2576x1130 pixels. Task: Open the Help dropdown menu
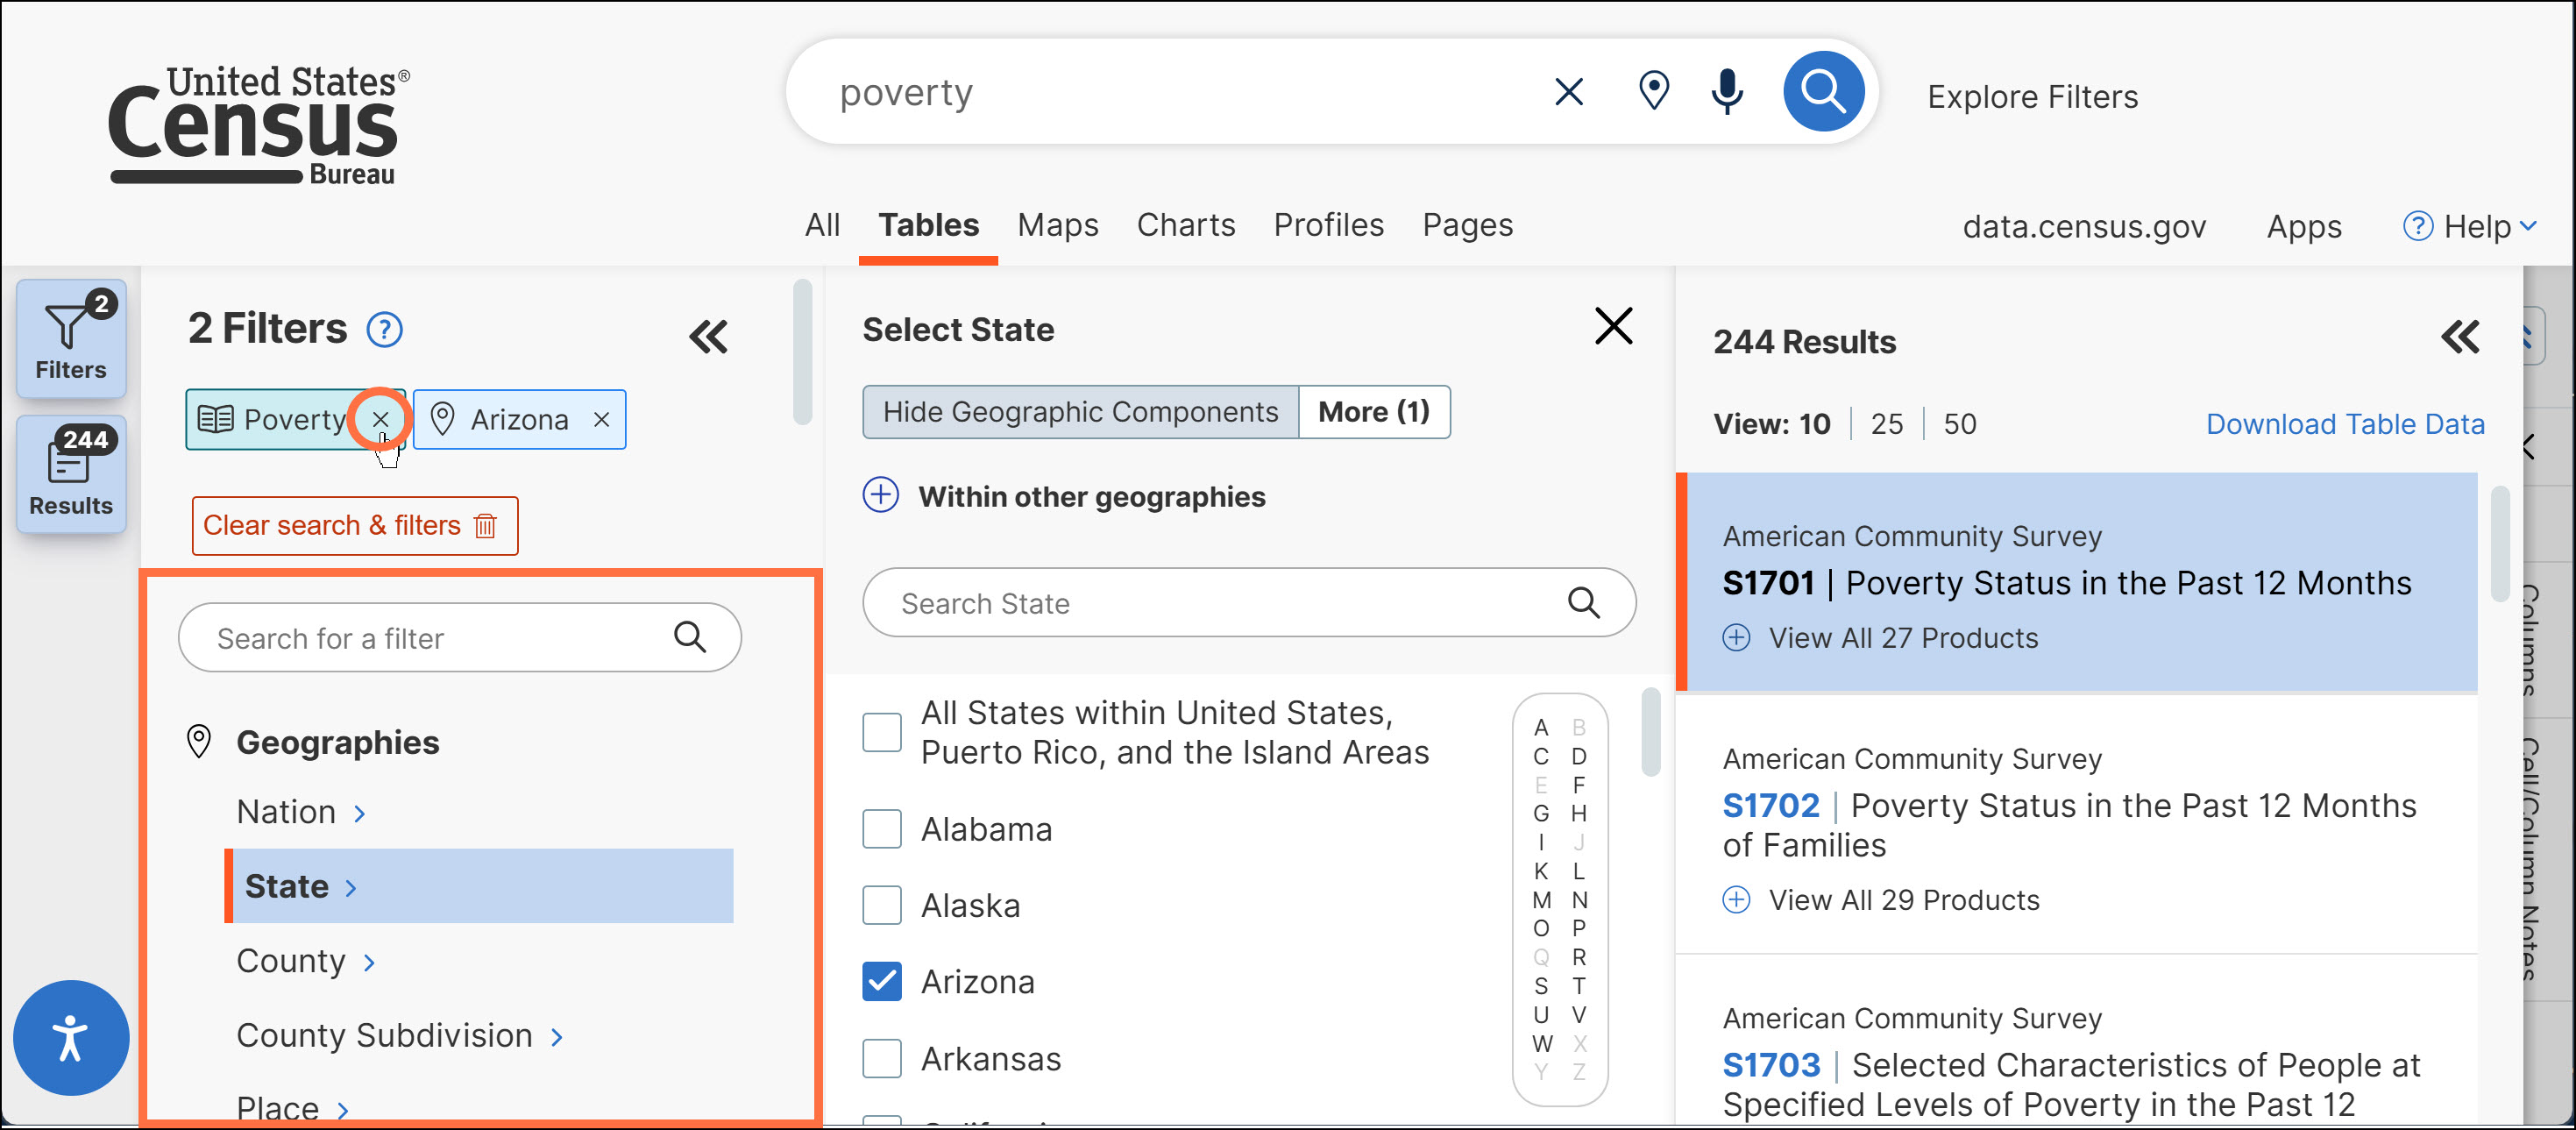coord(2470,226)
